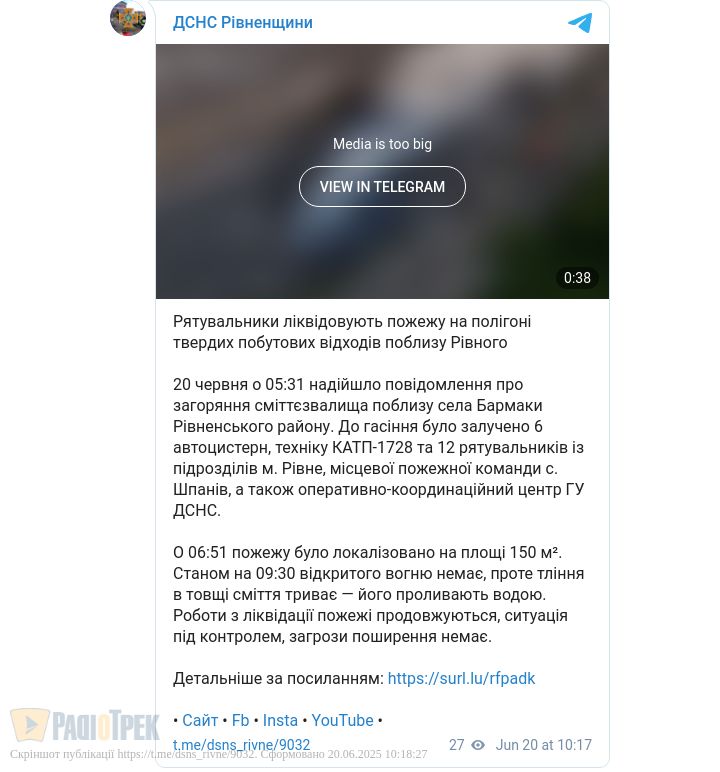Open the Insta link
The height and width of the screenshot is (772, 720).
click(280, 720)
